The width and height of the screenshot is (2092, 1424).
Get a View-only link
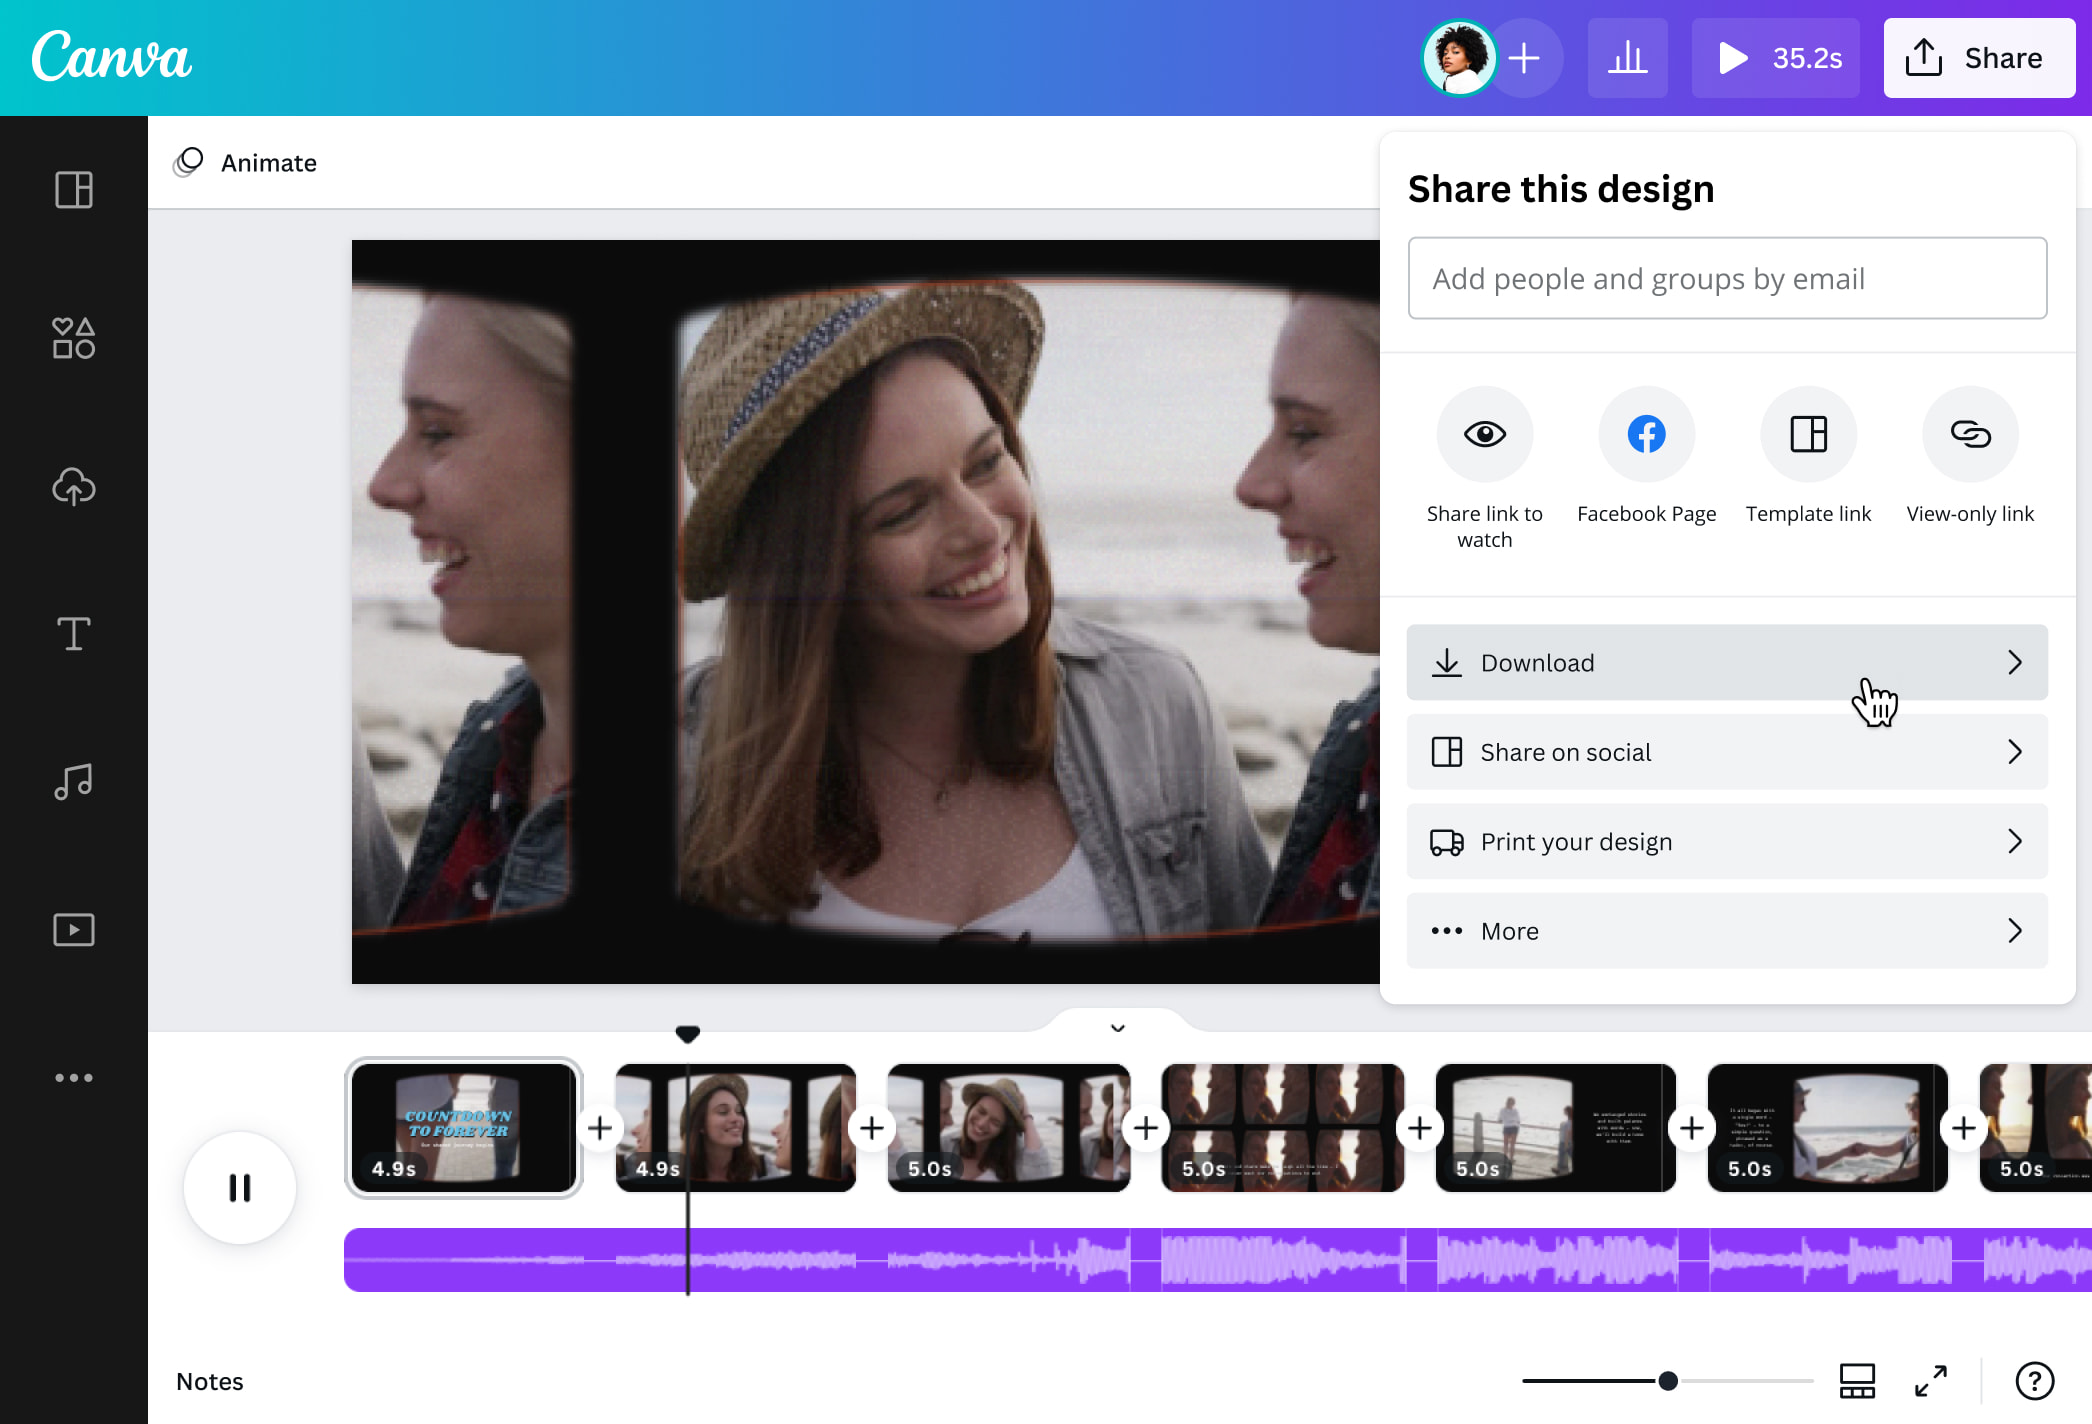(x=1969, y=434)
